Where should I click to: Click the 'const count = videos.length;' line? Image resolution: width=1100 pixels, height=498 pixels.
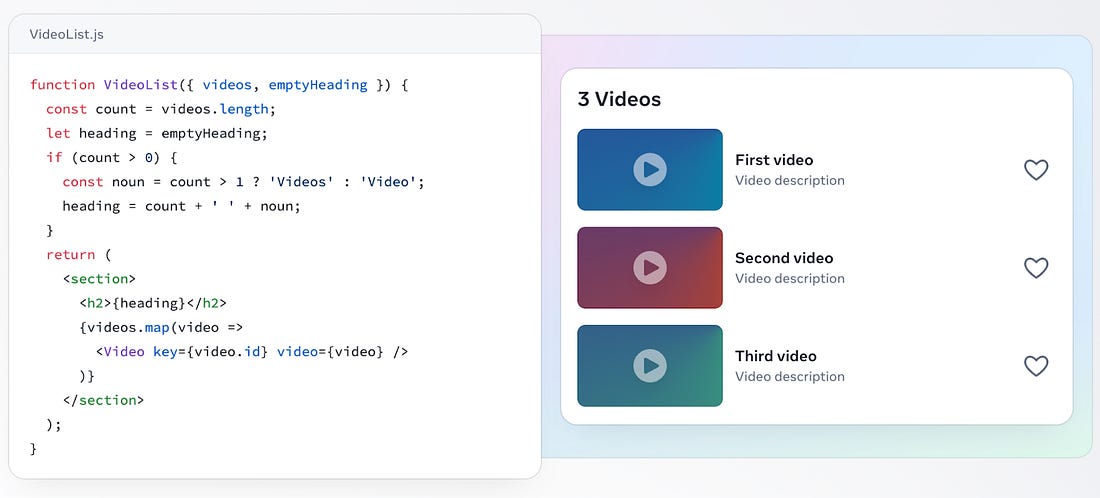pos(161,109)
